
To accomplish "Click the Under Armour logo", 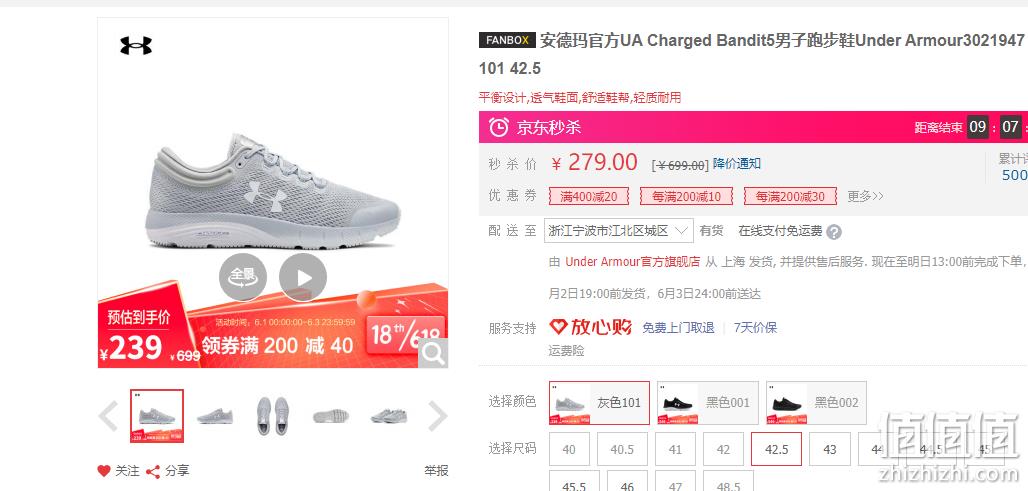I will (136, 46).
